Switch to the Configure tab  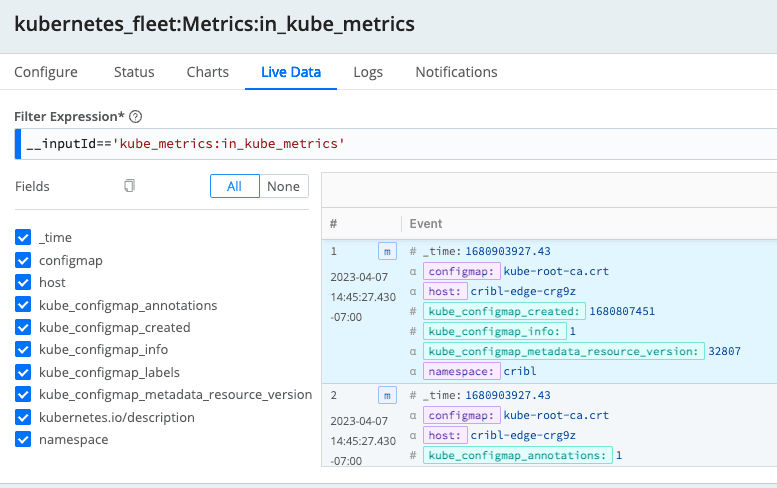tap(46, 72)
